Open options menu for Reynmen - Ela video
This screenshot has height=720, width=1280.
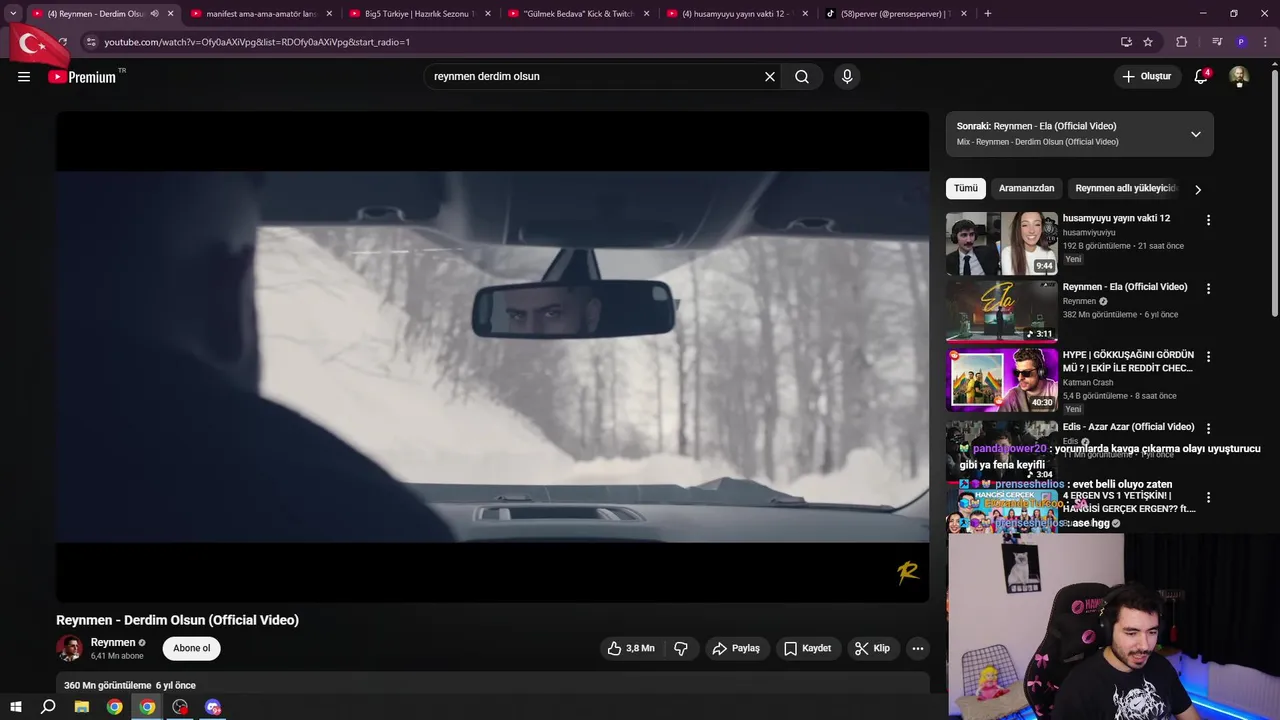1208,289
